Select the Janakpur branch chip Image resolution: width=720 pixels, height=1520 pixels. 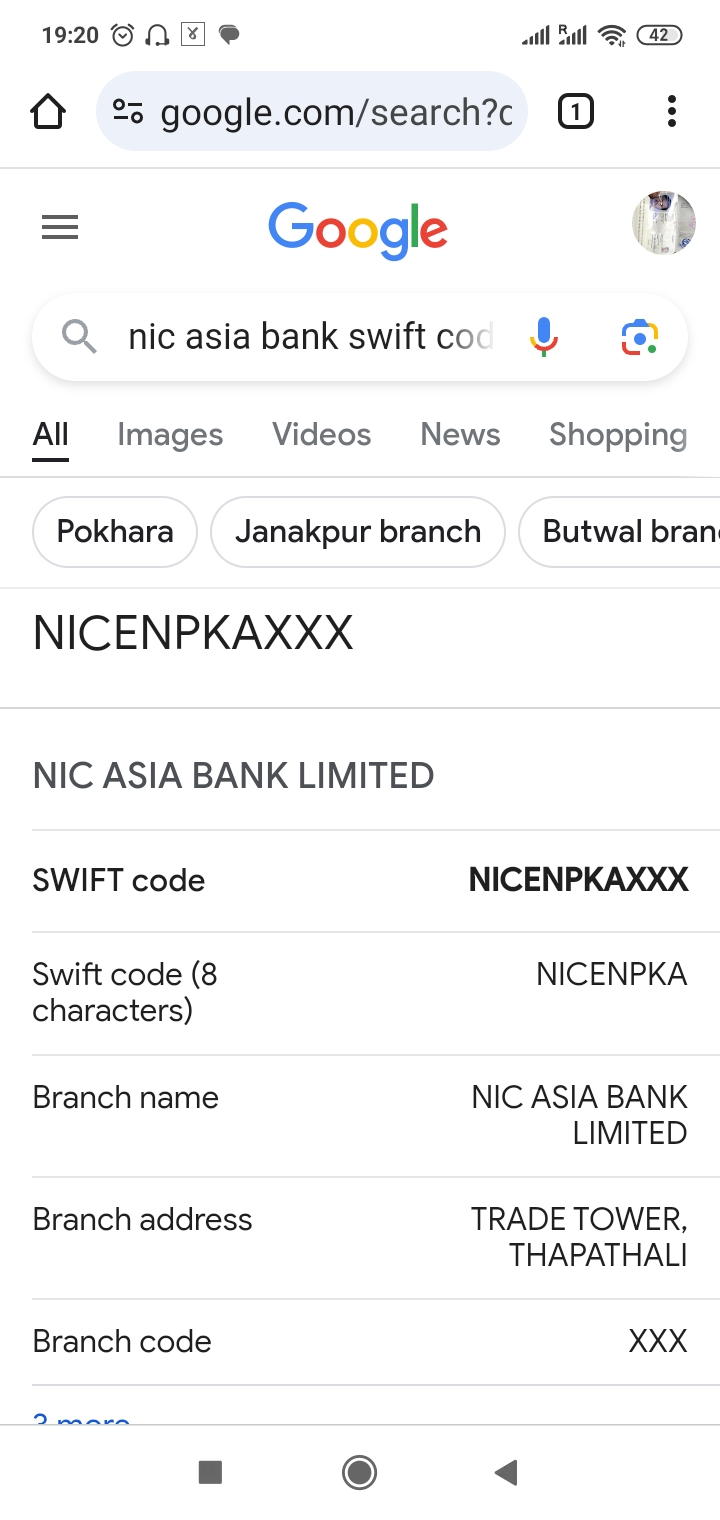(358, 531)
